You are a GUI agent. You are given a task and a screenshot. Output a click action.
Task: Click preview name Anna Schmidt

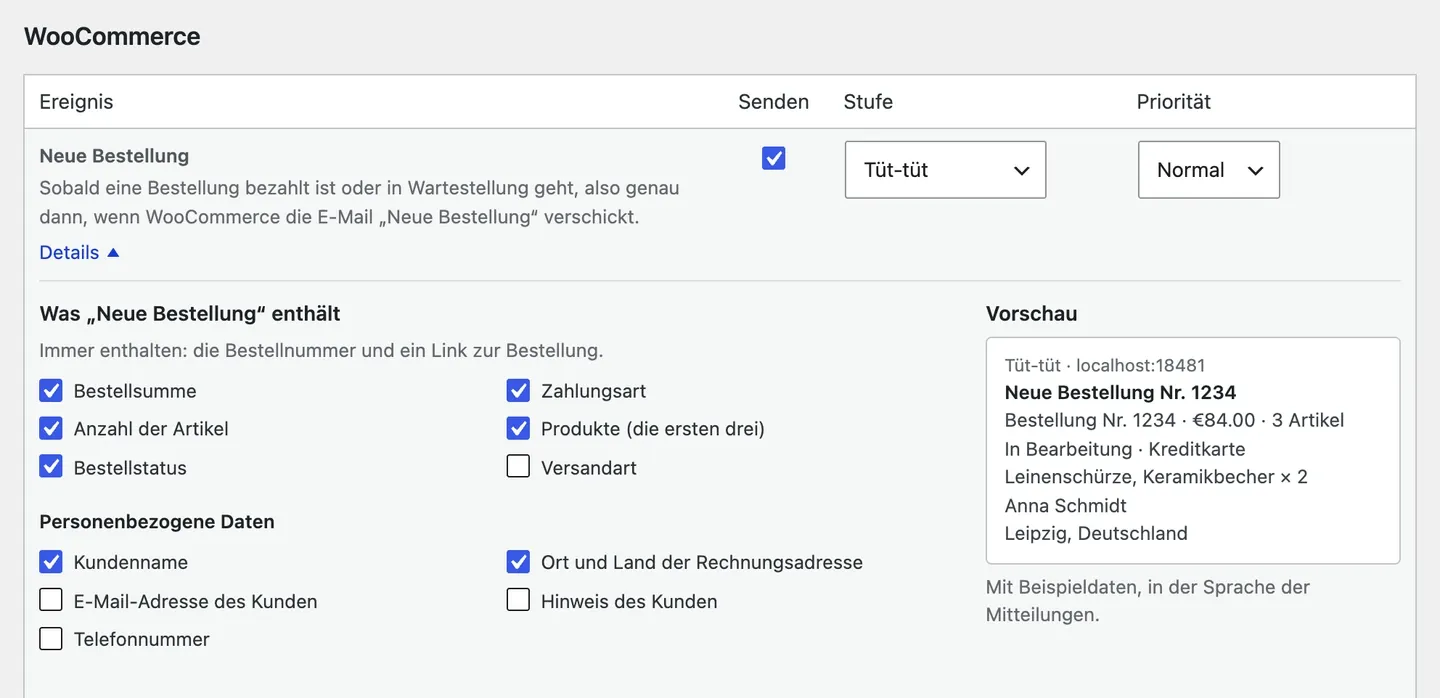[1066, 506]
